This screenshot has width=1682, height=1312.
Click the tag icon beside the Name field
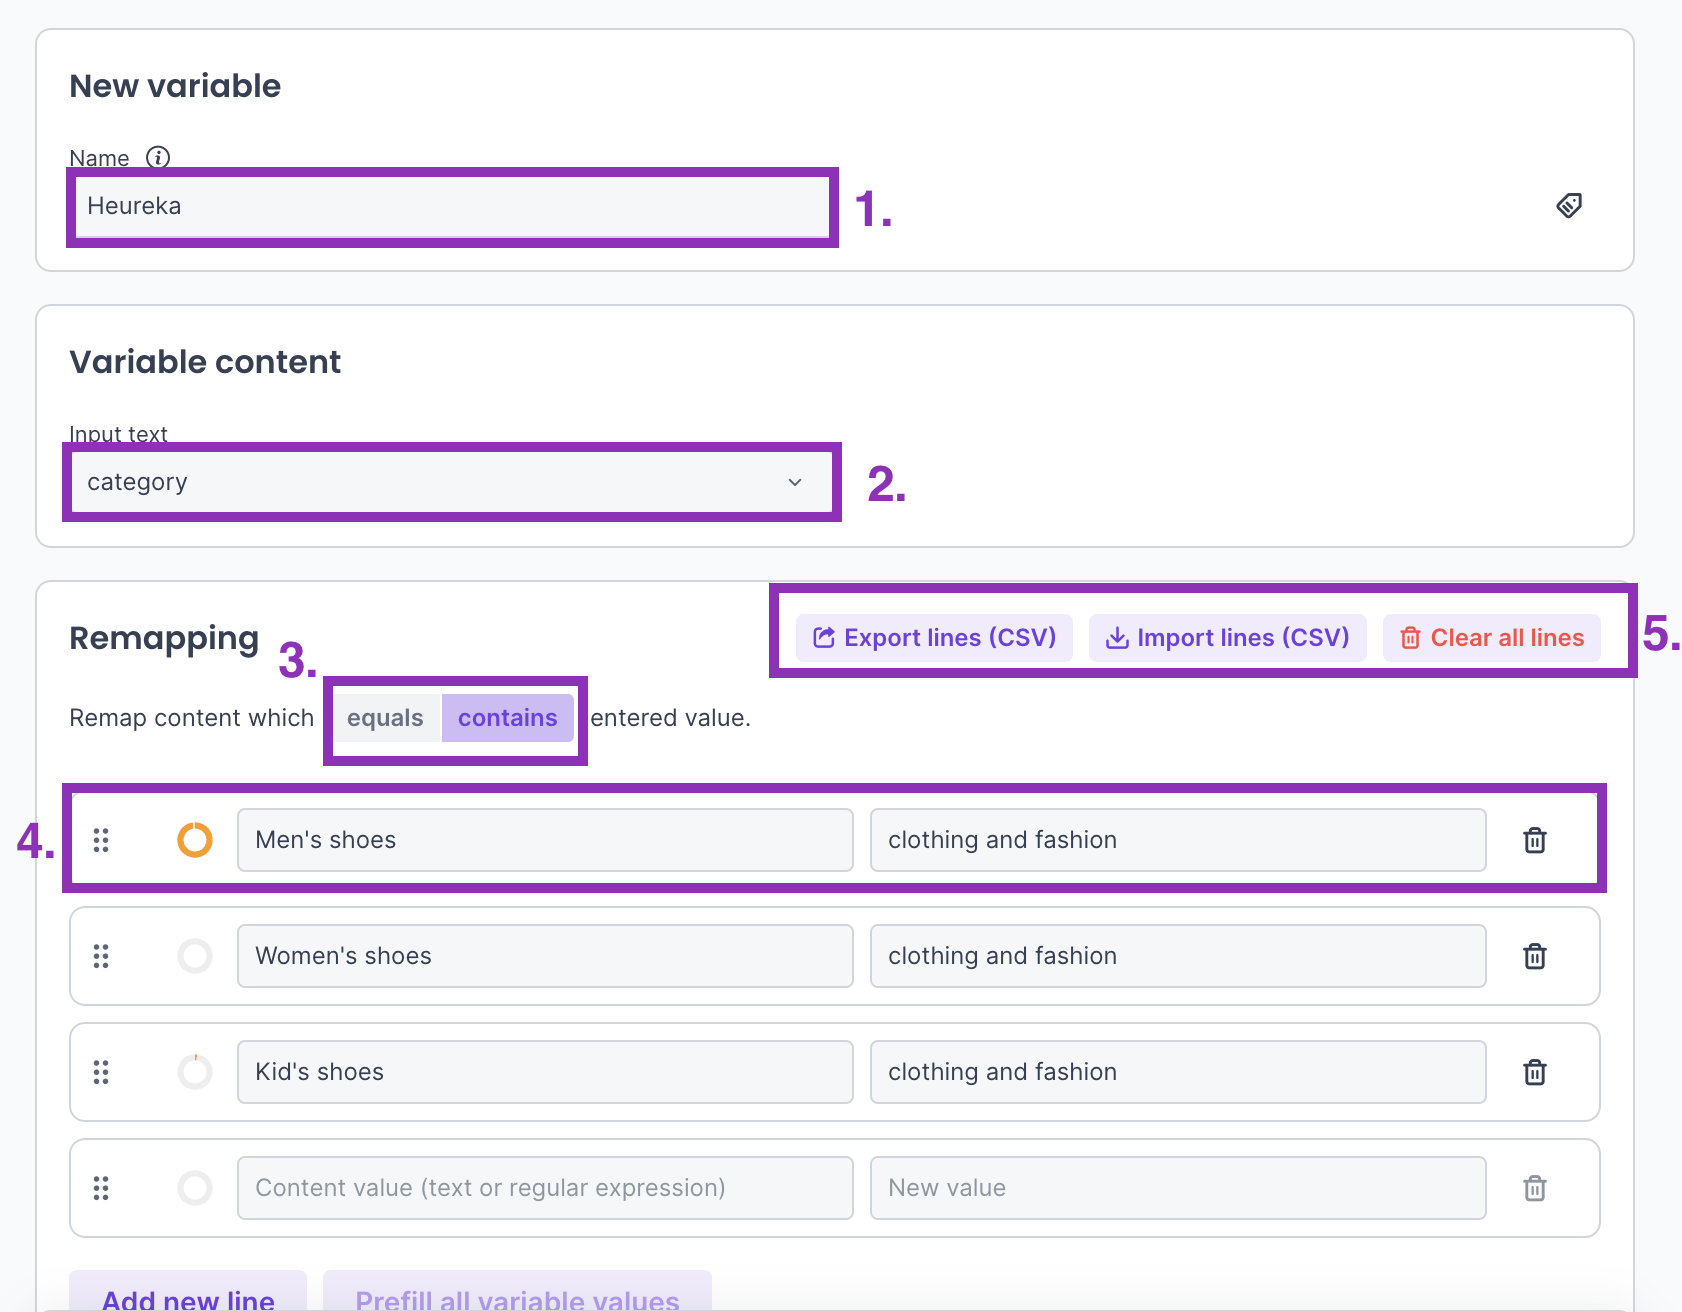[1568, 206]
